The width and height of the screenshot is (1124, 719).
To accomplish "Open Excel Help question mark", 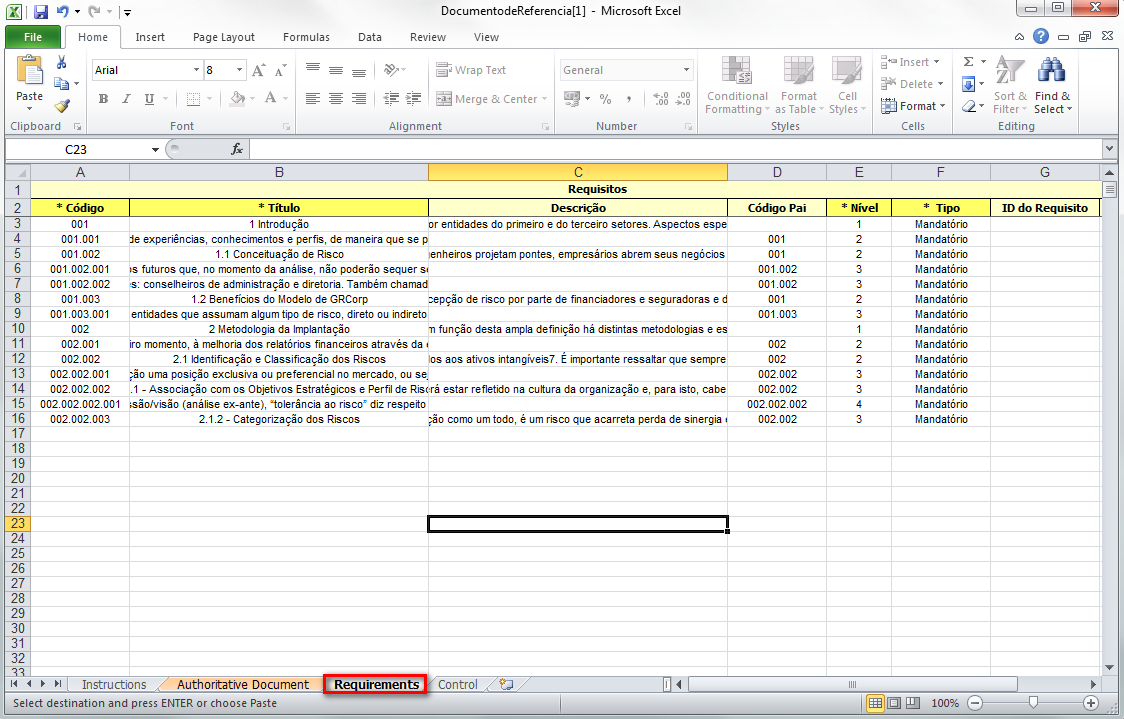I will click(1041, 37).
